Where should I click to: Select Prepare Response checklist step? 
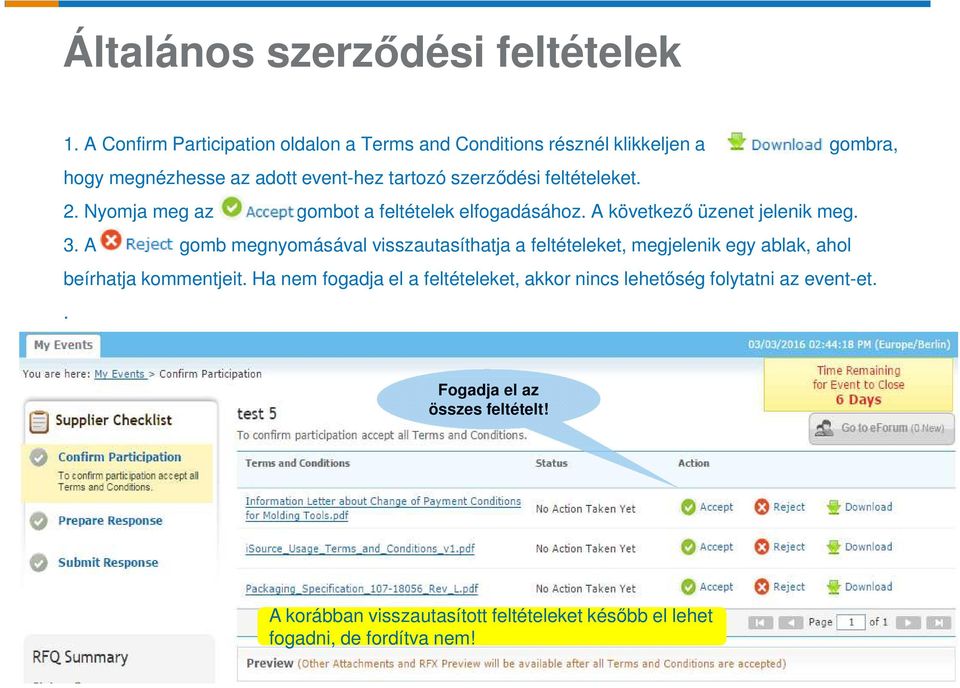pyautogui.click(x=110, y=521)
